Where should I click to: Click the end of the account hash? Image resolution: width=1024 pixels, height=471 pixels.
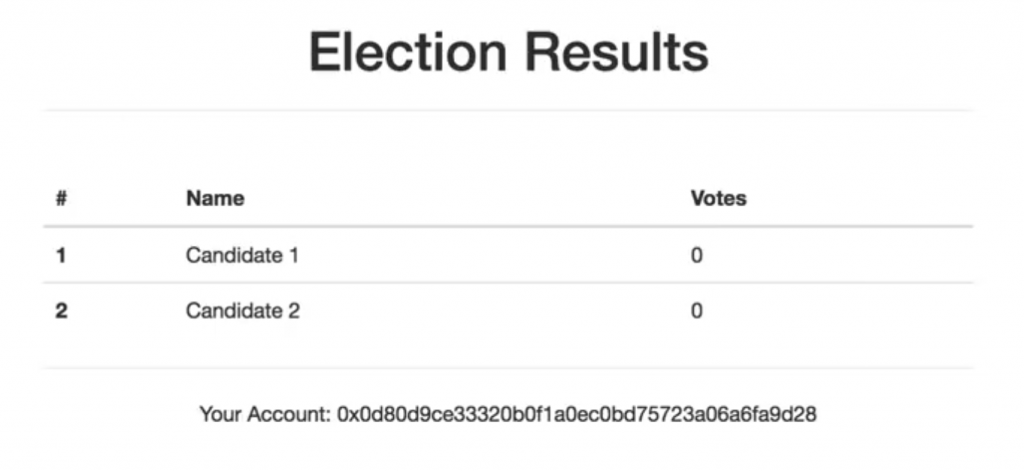tap(807, 414)
